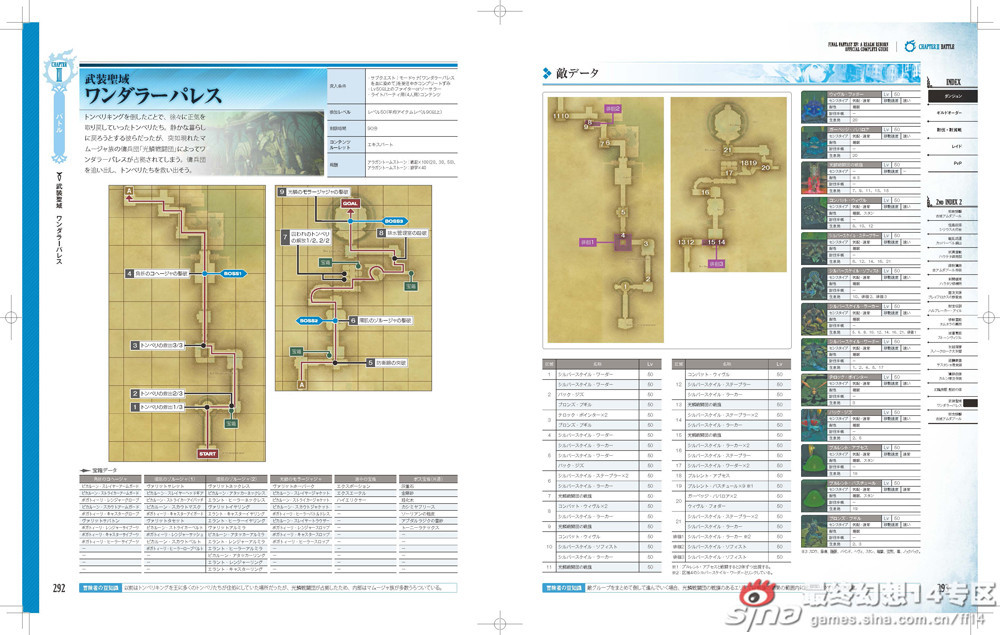Open the プルレント・アプセス enemy thumbnail
The width and height of the screenshot is (1000, 635).
814,461
